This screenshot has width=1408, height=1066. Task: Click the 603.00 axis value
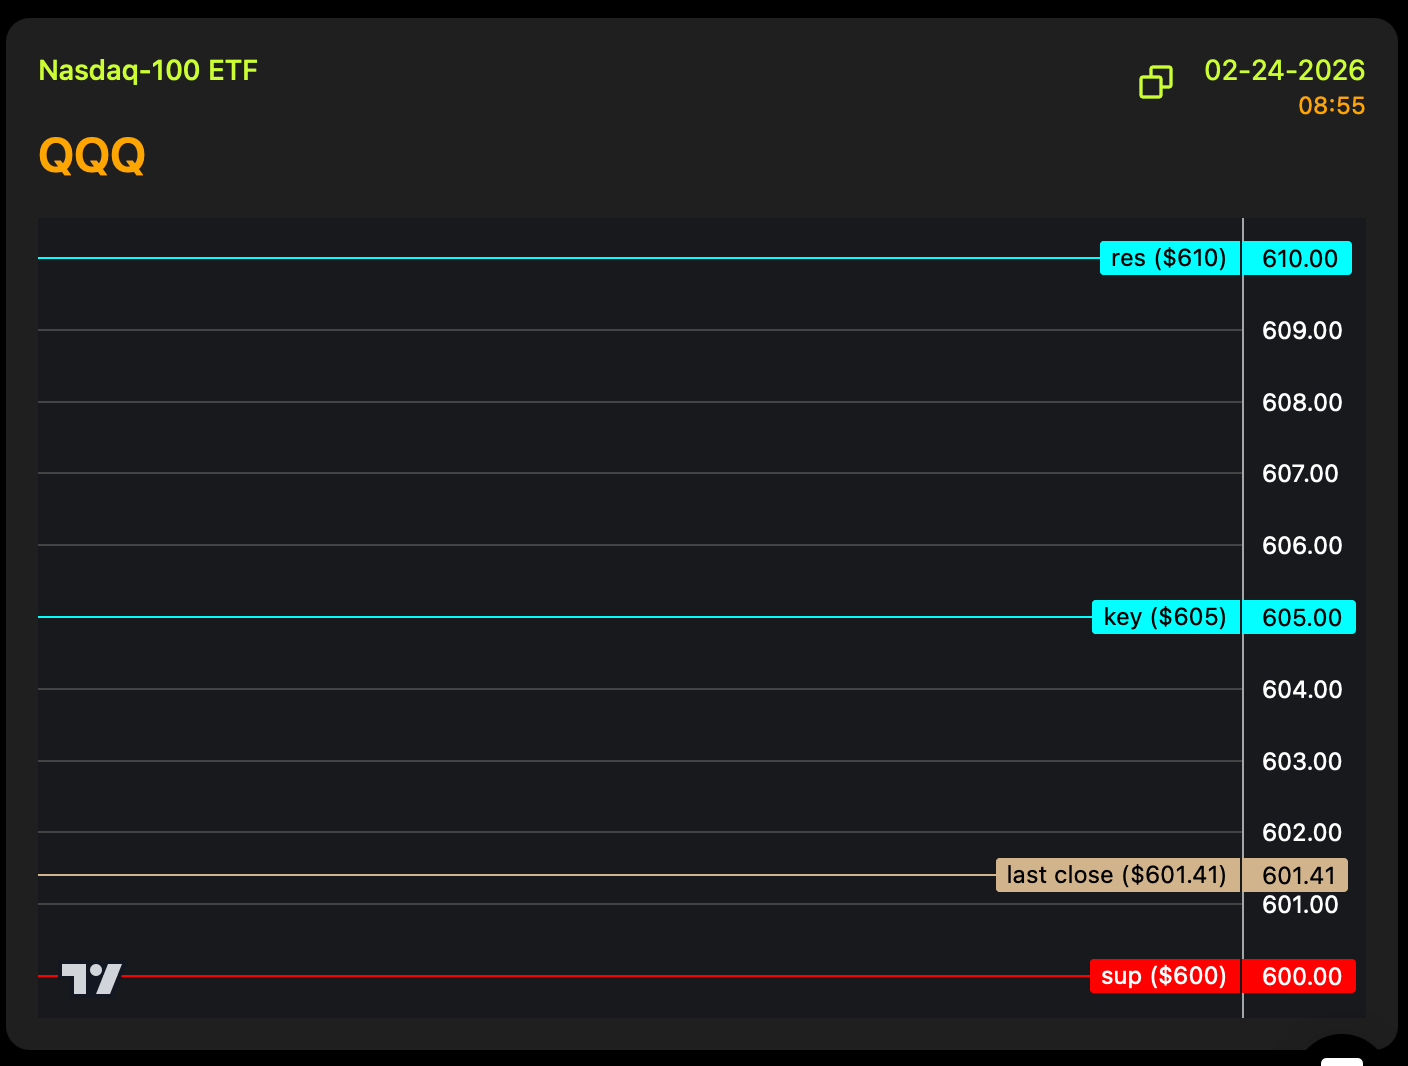point(1302,762)
